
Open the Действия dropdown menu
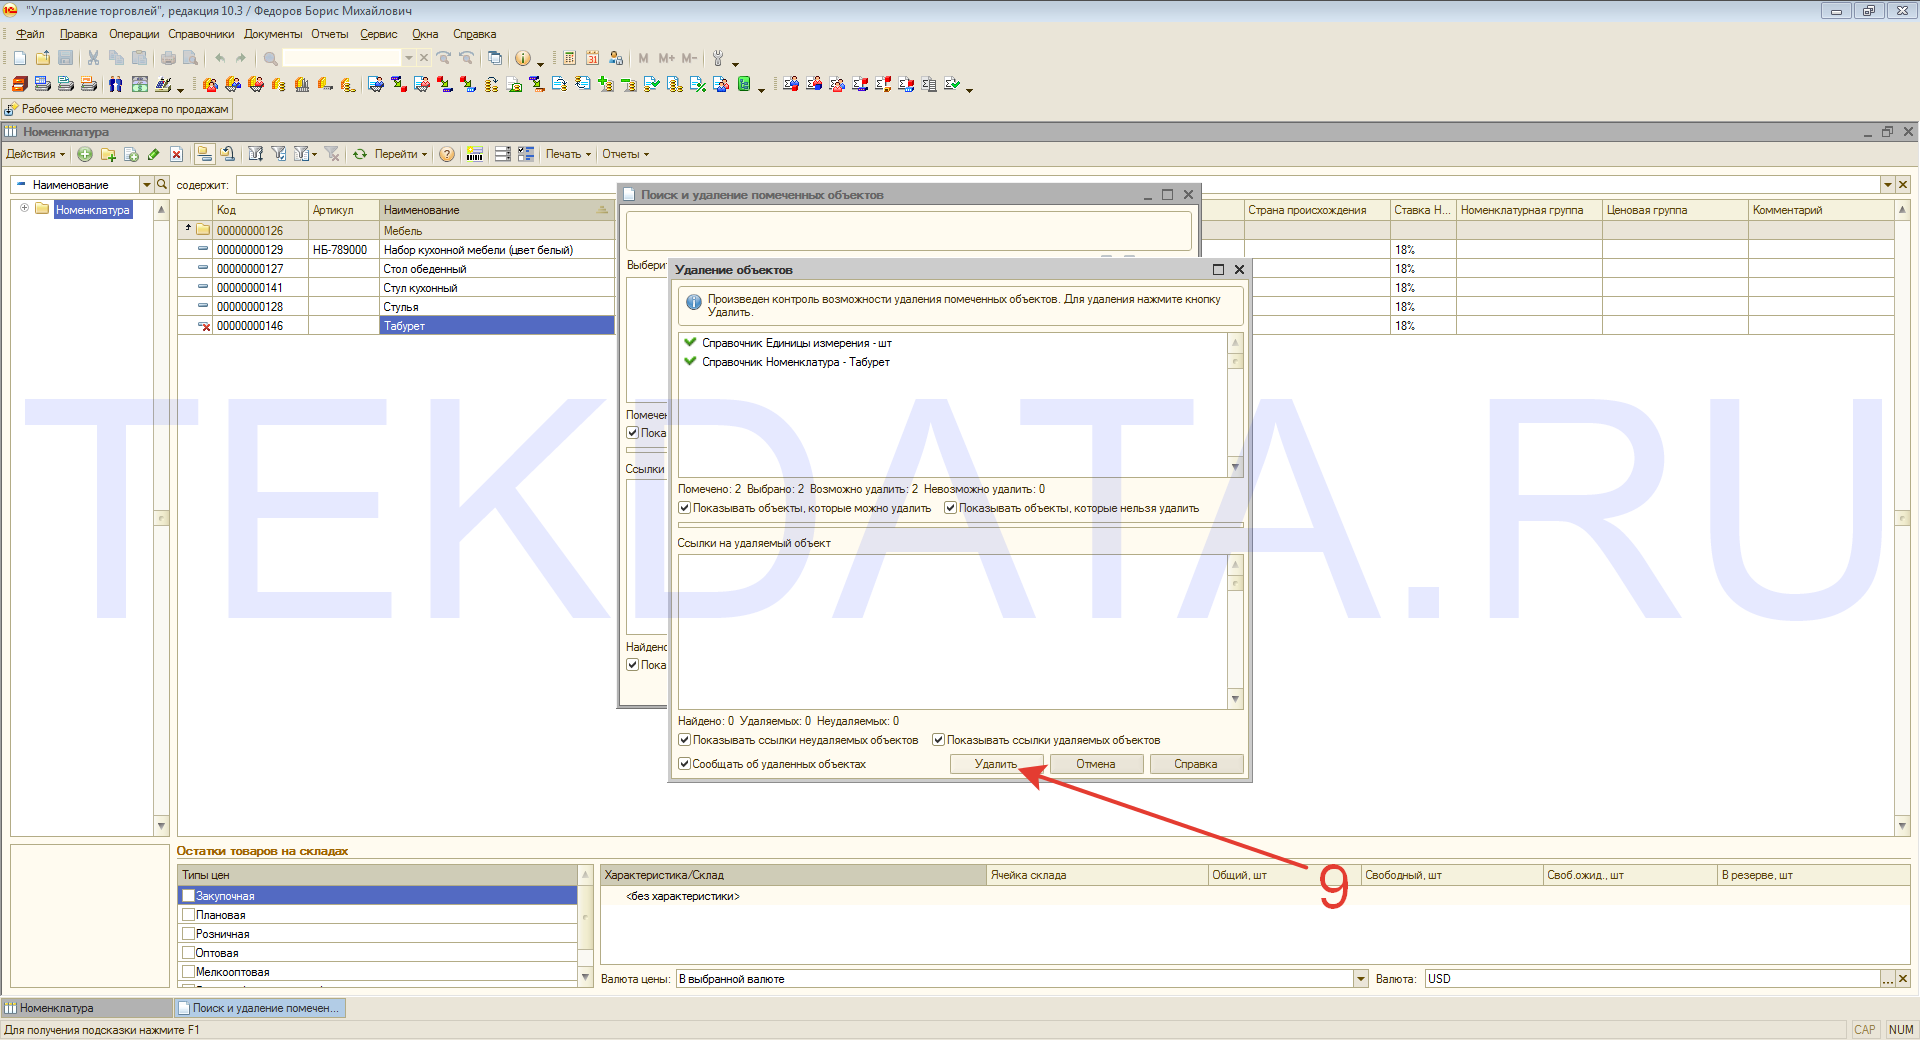(35, 154)
